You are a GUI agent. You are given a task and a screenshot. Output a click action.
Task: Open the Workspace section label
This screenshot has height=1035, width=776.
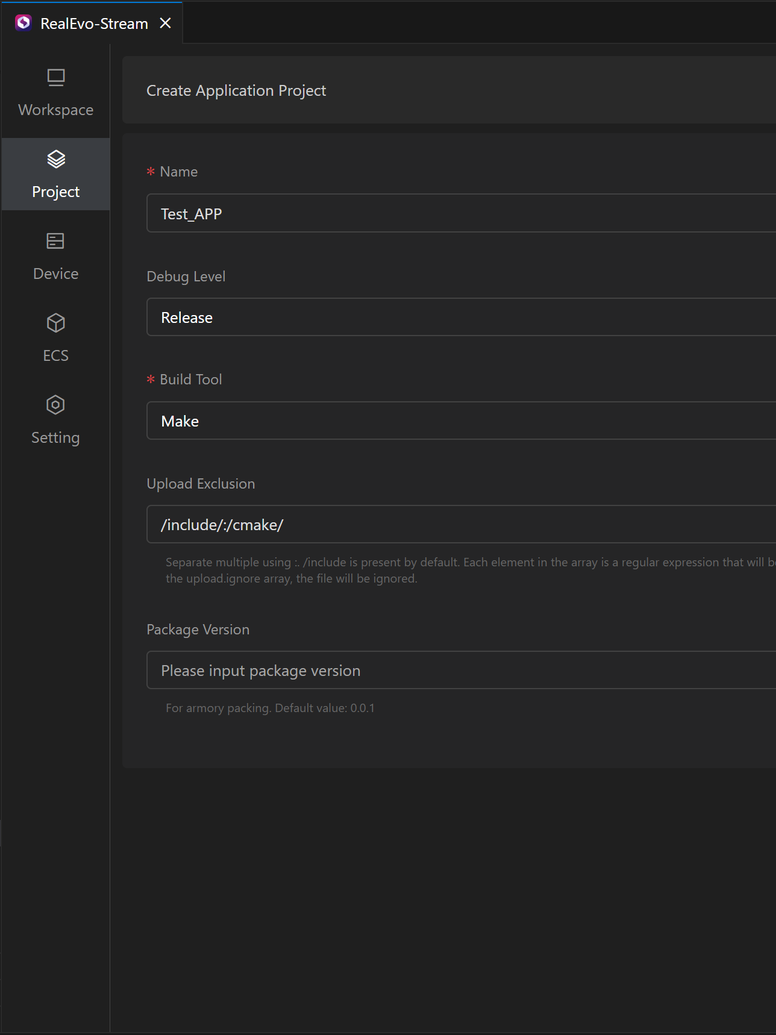pyautogui.click(x=55, y=110)
